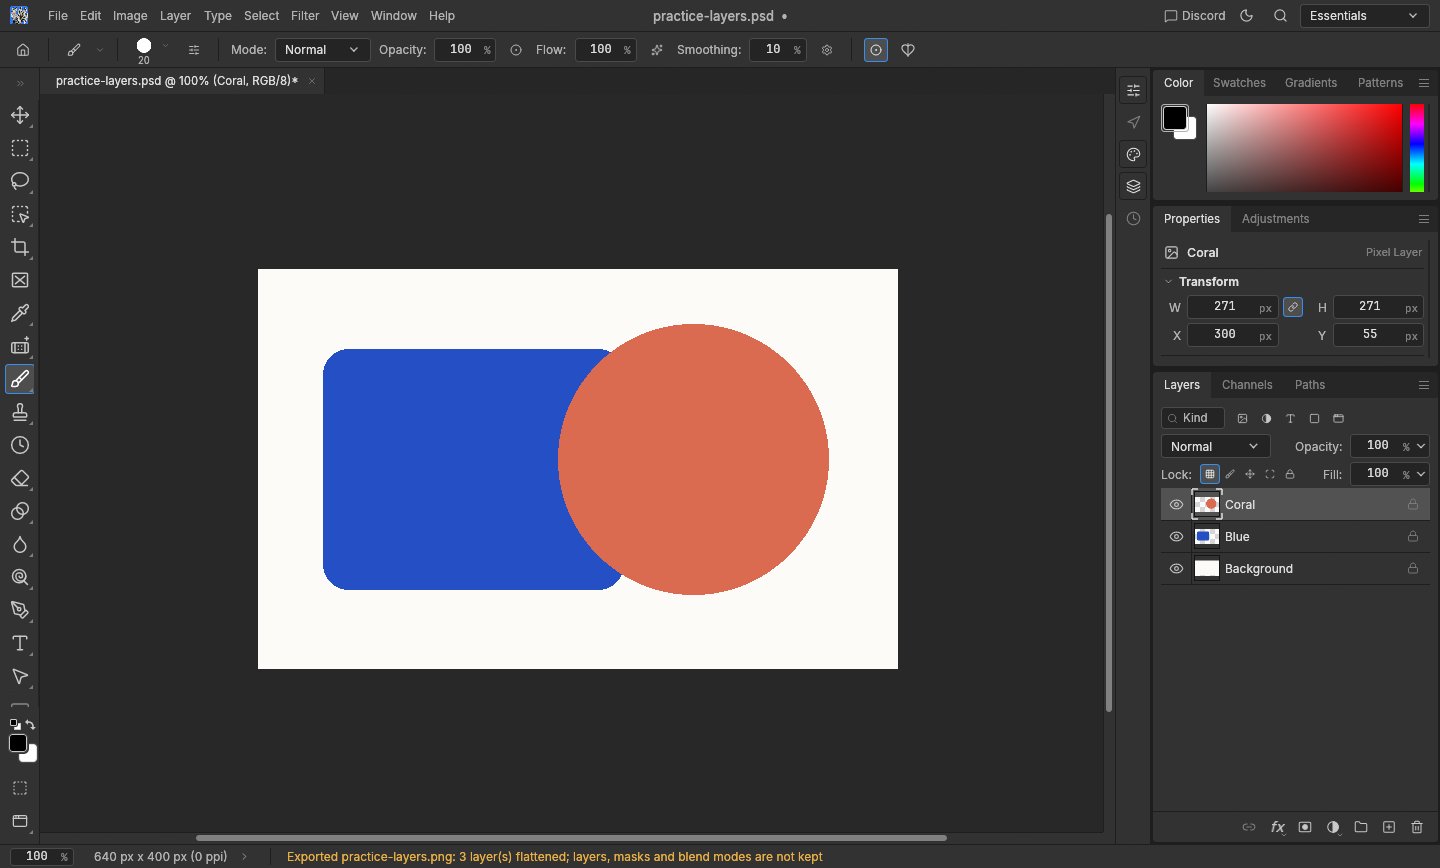1440x868 pixels.
Task: Hide the Background layer
Action: tap(1176, 569)
